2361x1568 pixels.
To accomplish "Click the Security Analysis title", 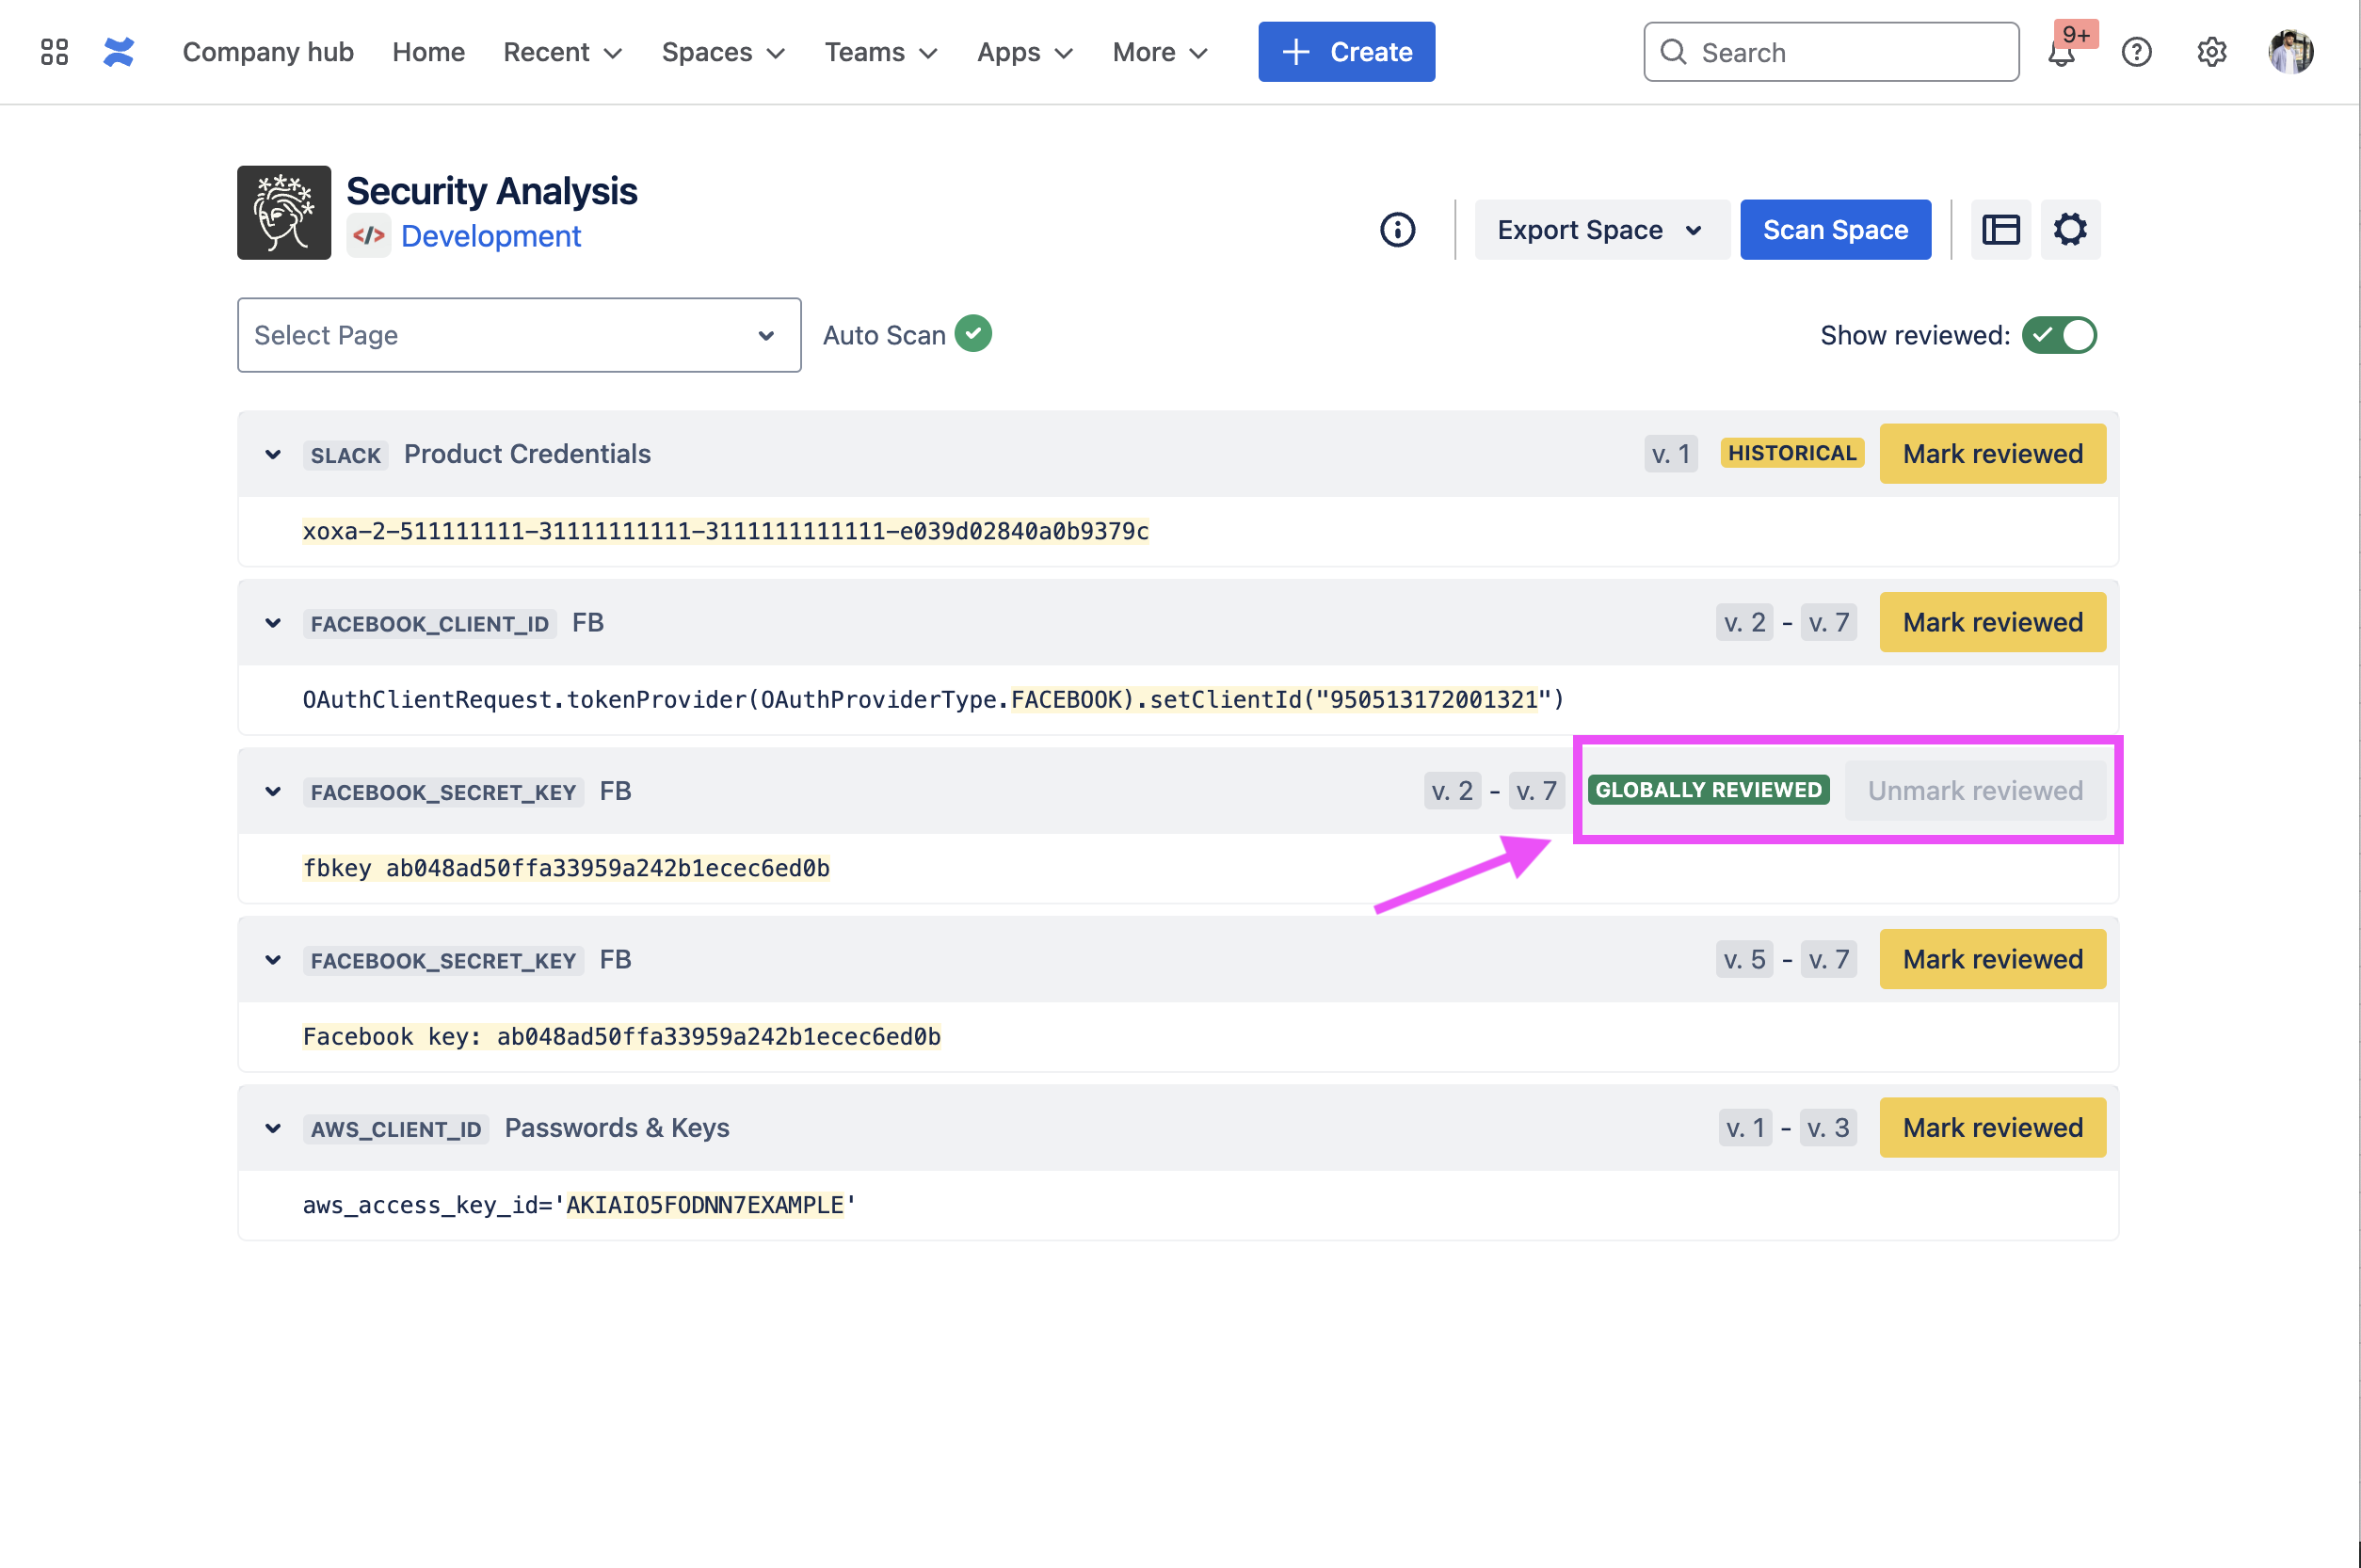I will click(x=491, y=191).
